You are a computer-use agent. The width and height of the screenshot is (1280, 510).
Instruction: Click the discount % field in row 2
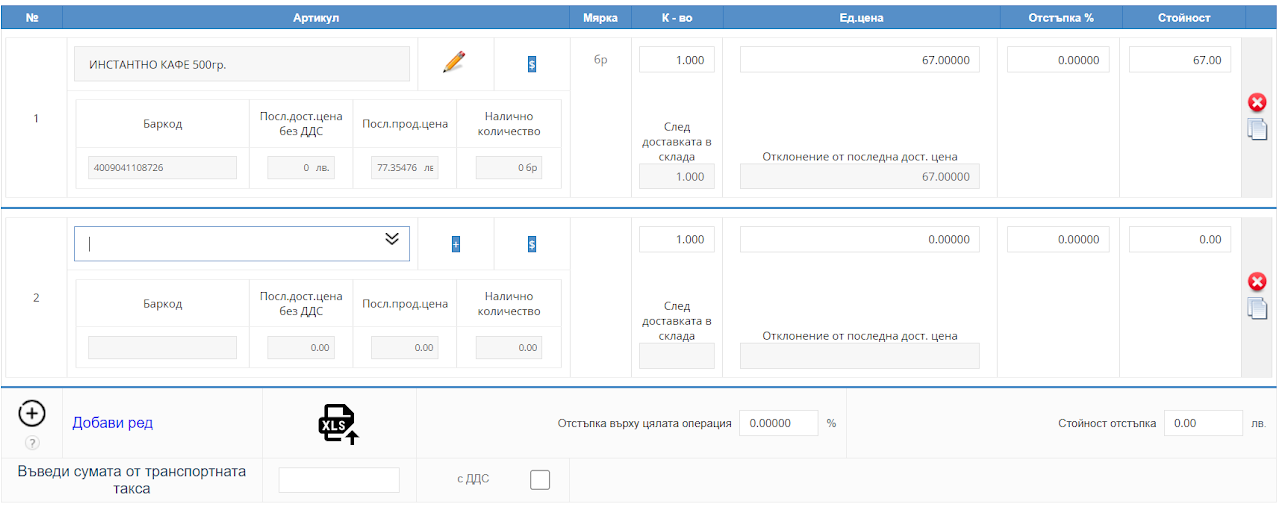[1059, 239]
